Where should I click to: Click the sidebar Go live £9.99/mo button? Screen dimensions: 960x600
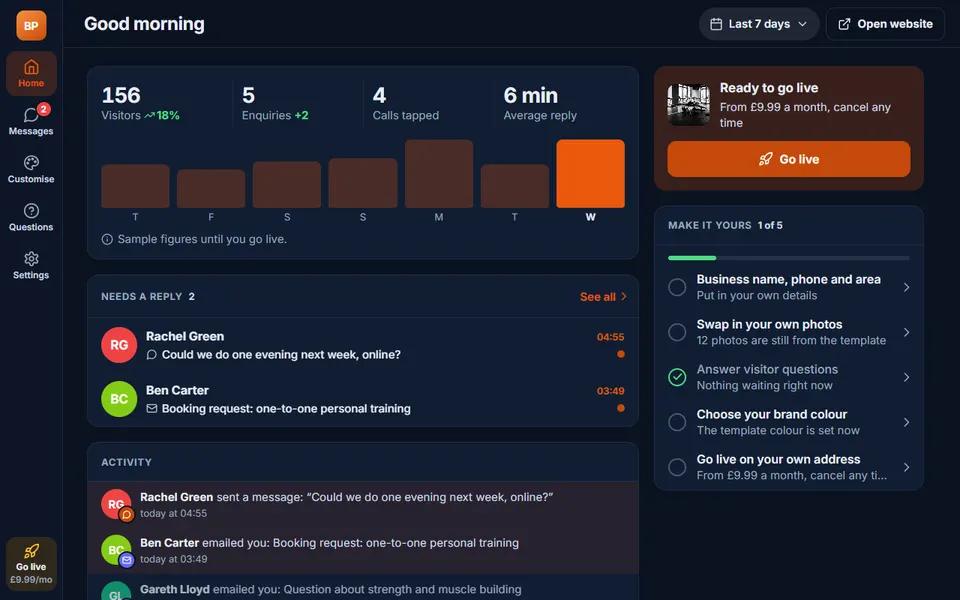pyautogui.click(x=31, y=564)
